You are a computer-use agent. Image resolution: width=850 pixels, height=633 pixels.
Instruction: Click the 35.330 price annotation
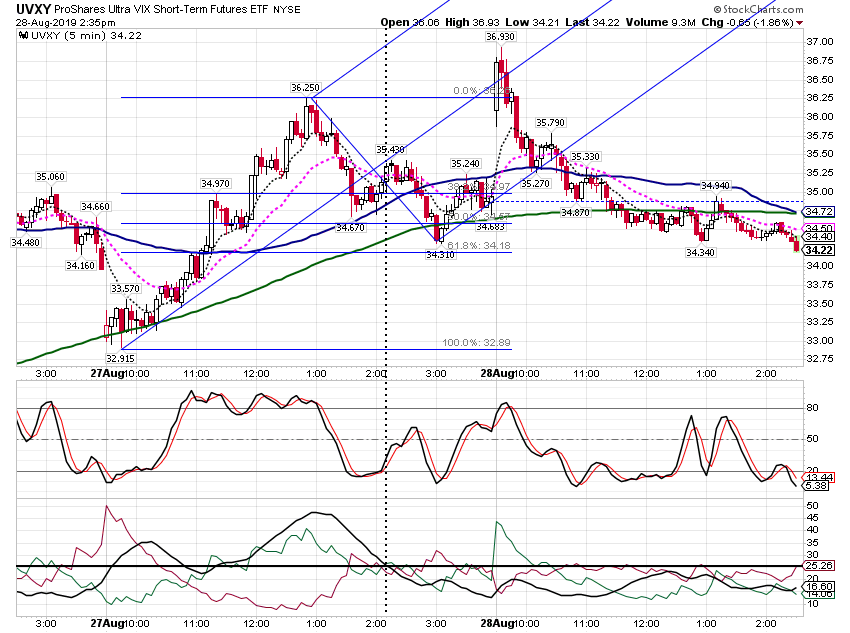click(585, 157)
